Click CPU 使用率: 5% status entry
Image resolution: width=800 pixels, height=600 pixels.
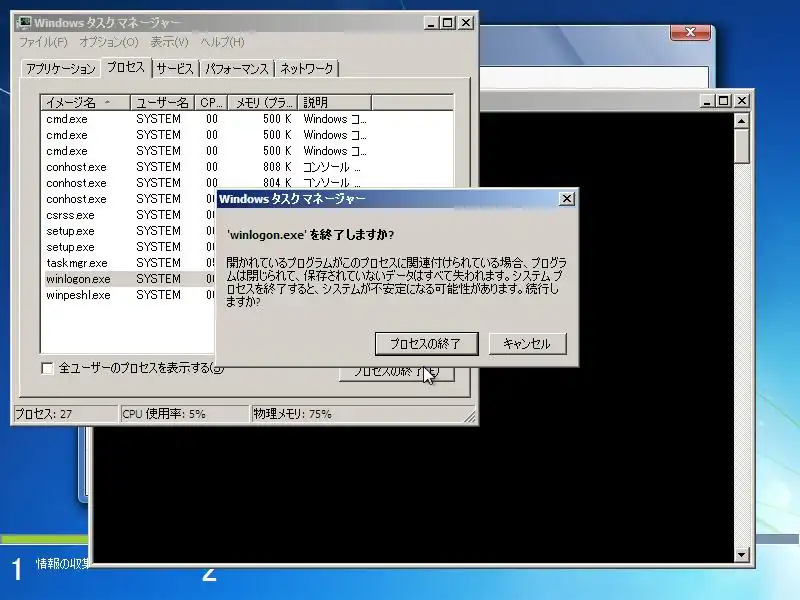pos(184,414)
